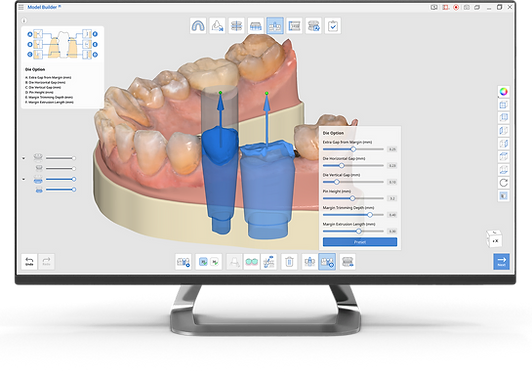Click the hamburger menu next to Model Builder
The width and height of the screenshot is (532, 380).
[21, 7]
